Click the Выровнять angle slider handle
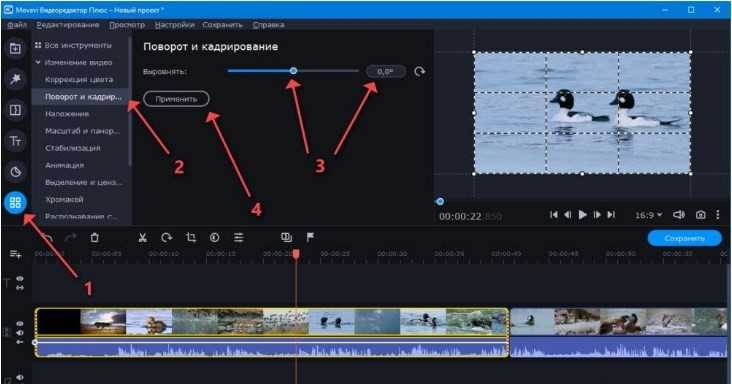Screen dimensions: 732x384 [293, 71]
